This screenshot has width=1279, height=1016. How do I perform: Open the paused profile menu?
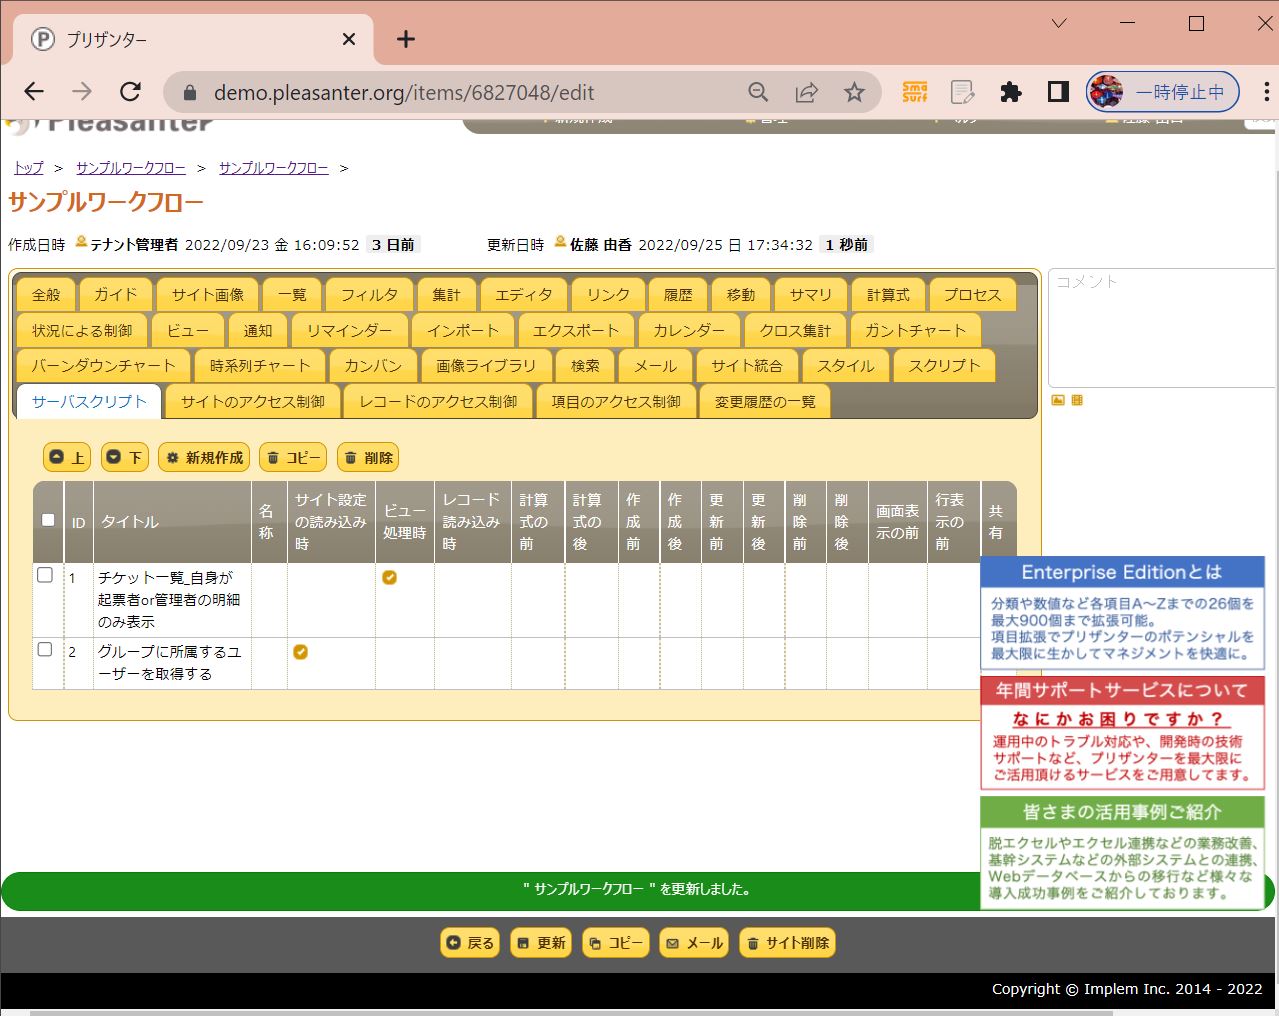(1163, 93)
